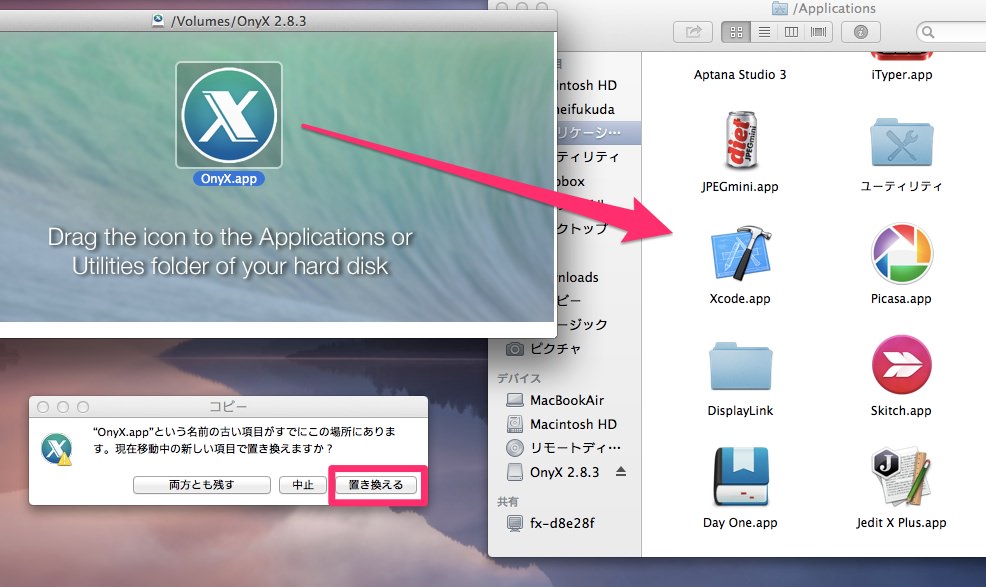The image size is (986, 587).
Task: Click the 両方とも残す button to keep both
Action: [x=202, y=484]
